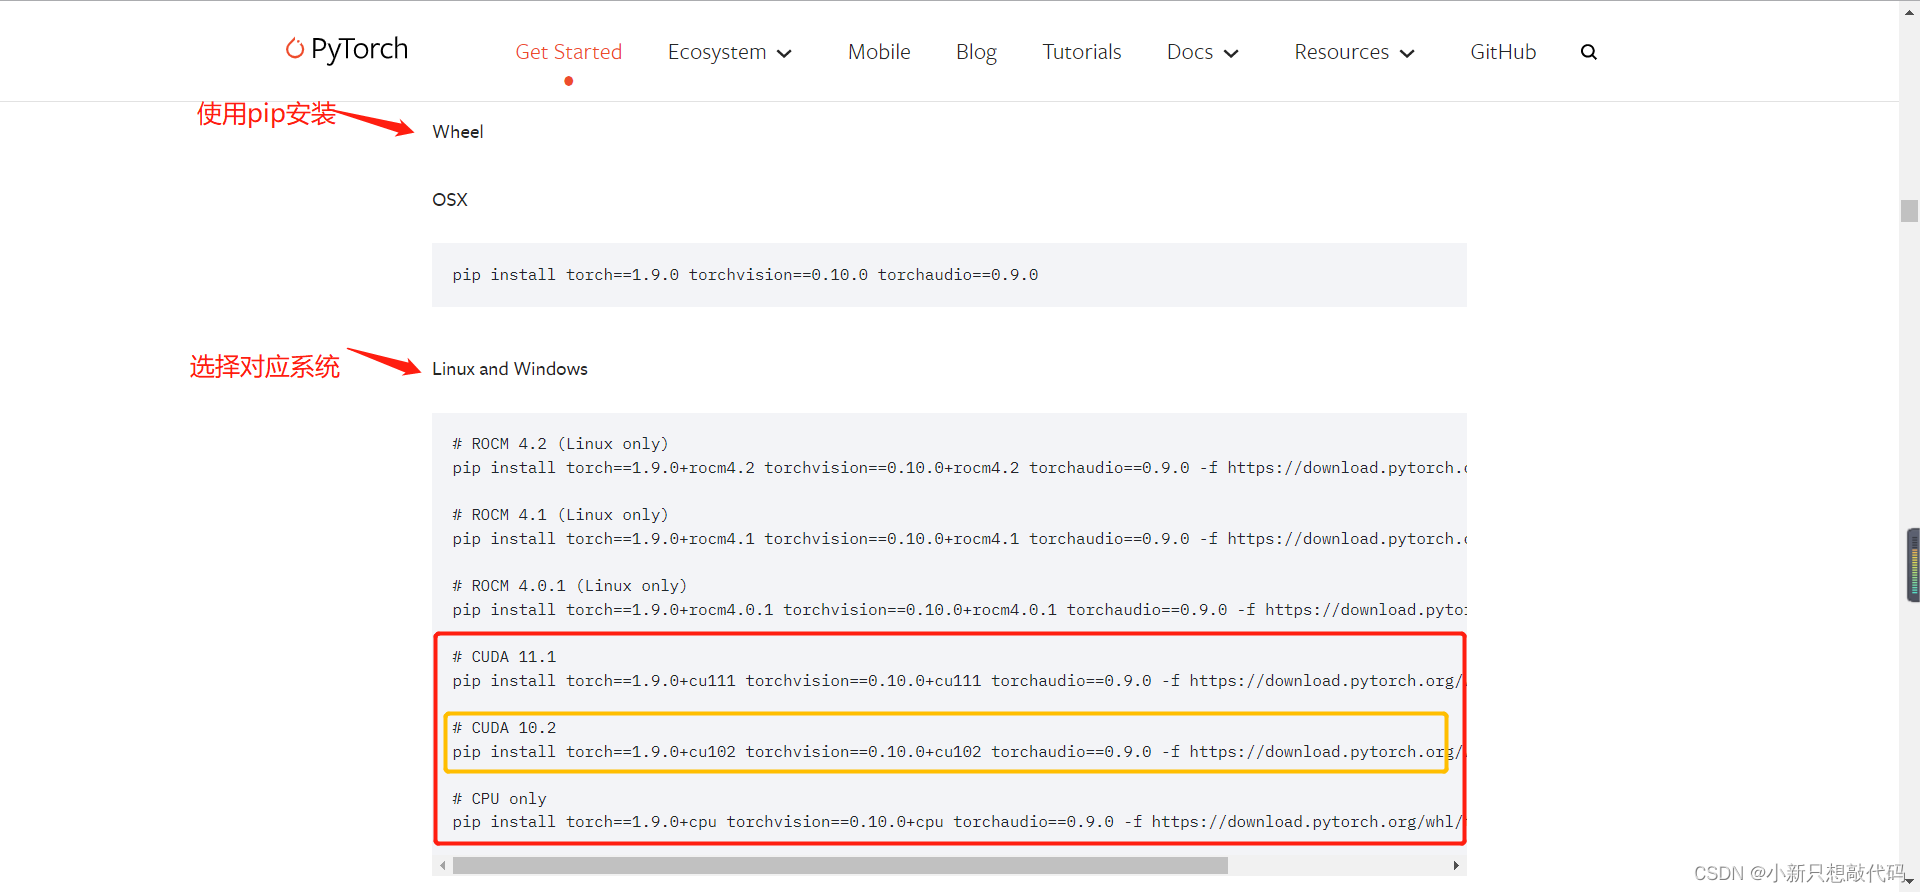Open the GitHub link

[x=1503, y=52]
